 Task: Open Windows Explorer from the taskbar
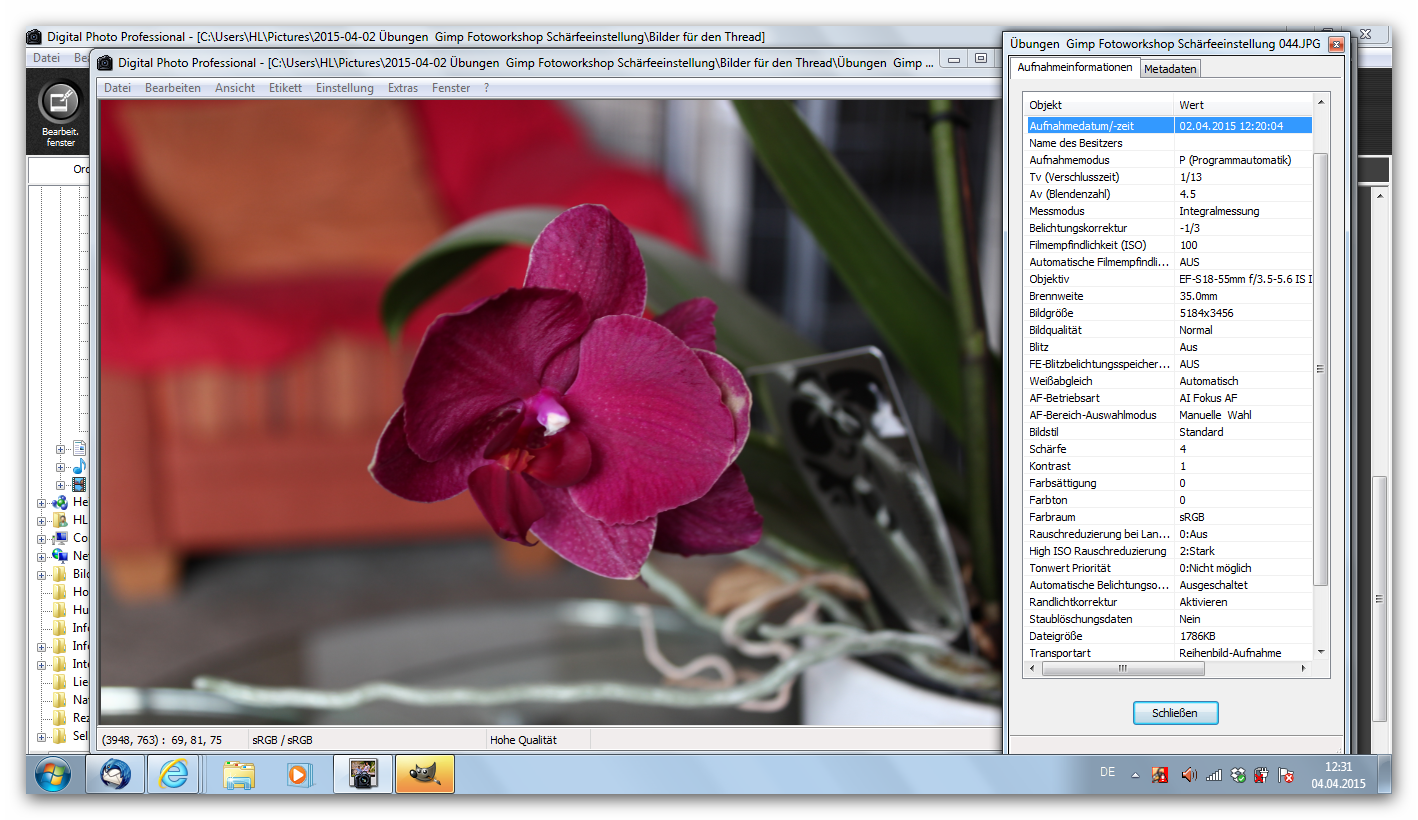coord(240,774)
